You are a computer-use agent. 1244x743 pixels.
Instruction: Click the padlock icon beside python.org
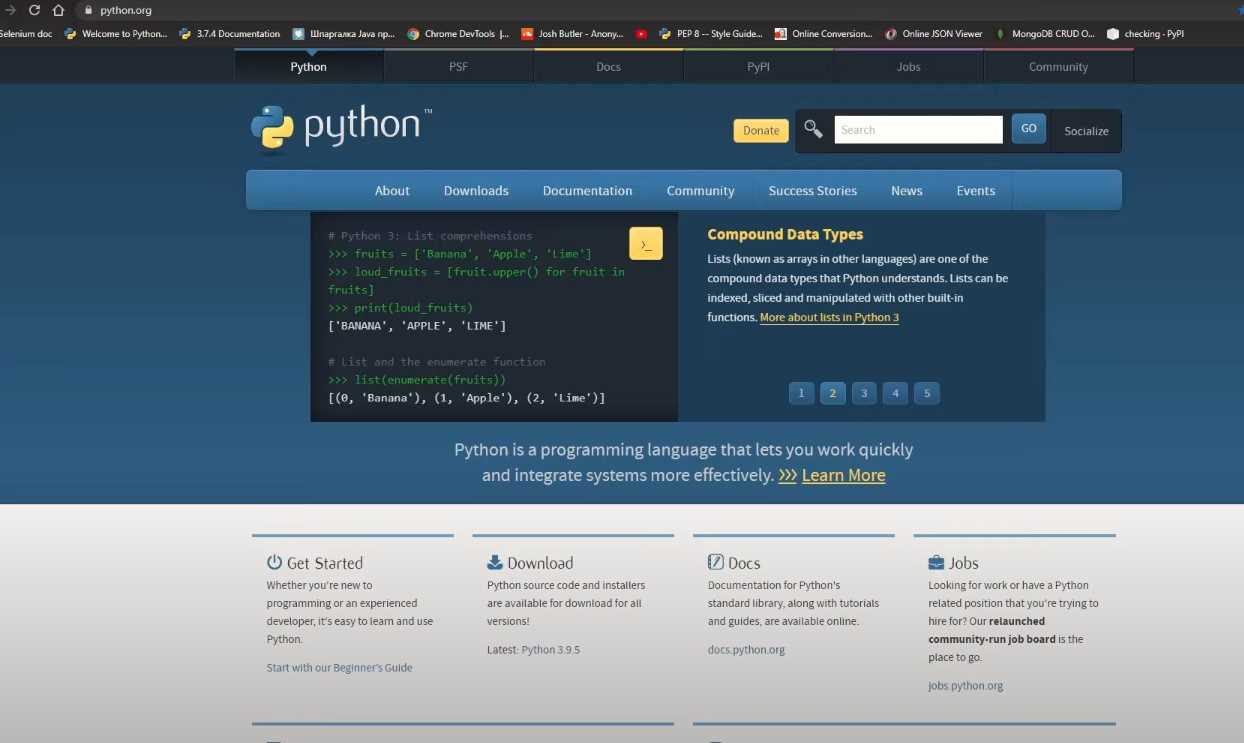(x=89, y=10)
